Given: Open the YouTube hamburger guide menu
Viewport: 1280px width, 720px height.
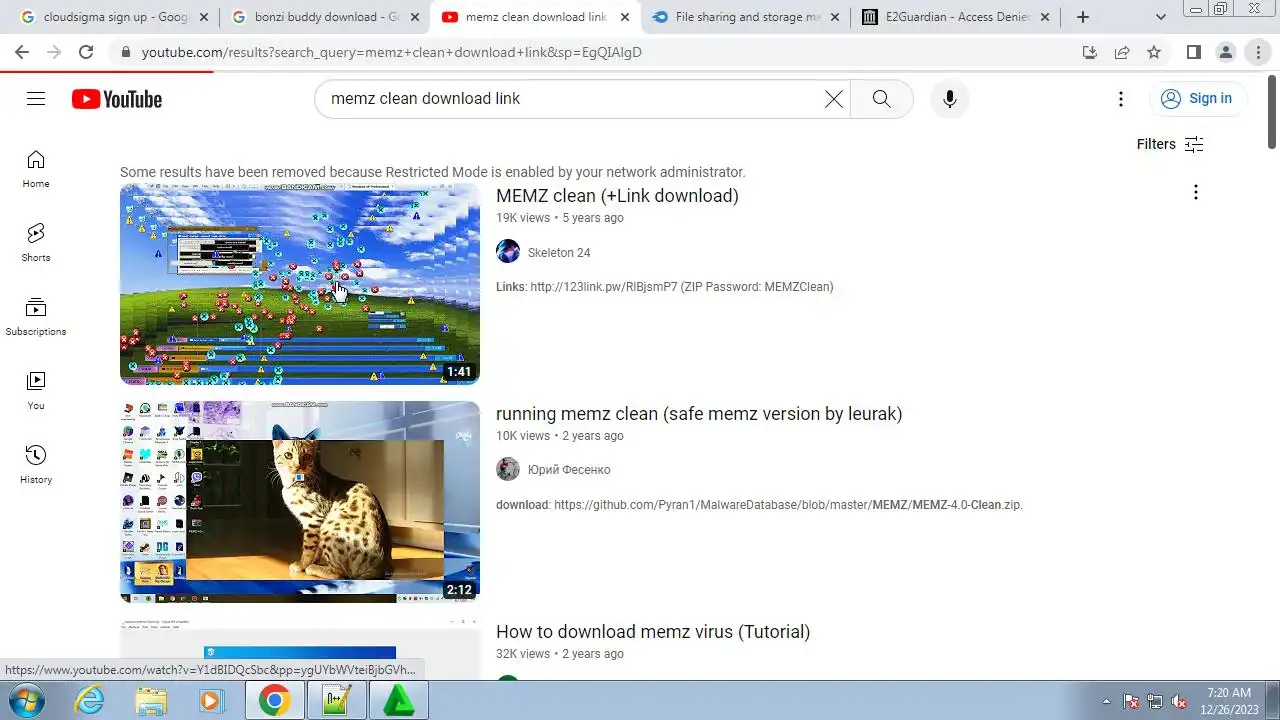Looking at the screenshot, I should click(36, 98).
